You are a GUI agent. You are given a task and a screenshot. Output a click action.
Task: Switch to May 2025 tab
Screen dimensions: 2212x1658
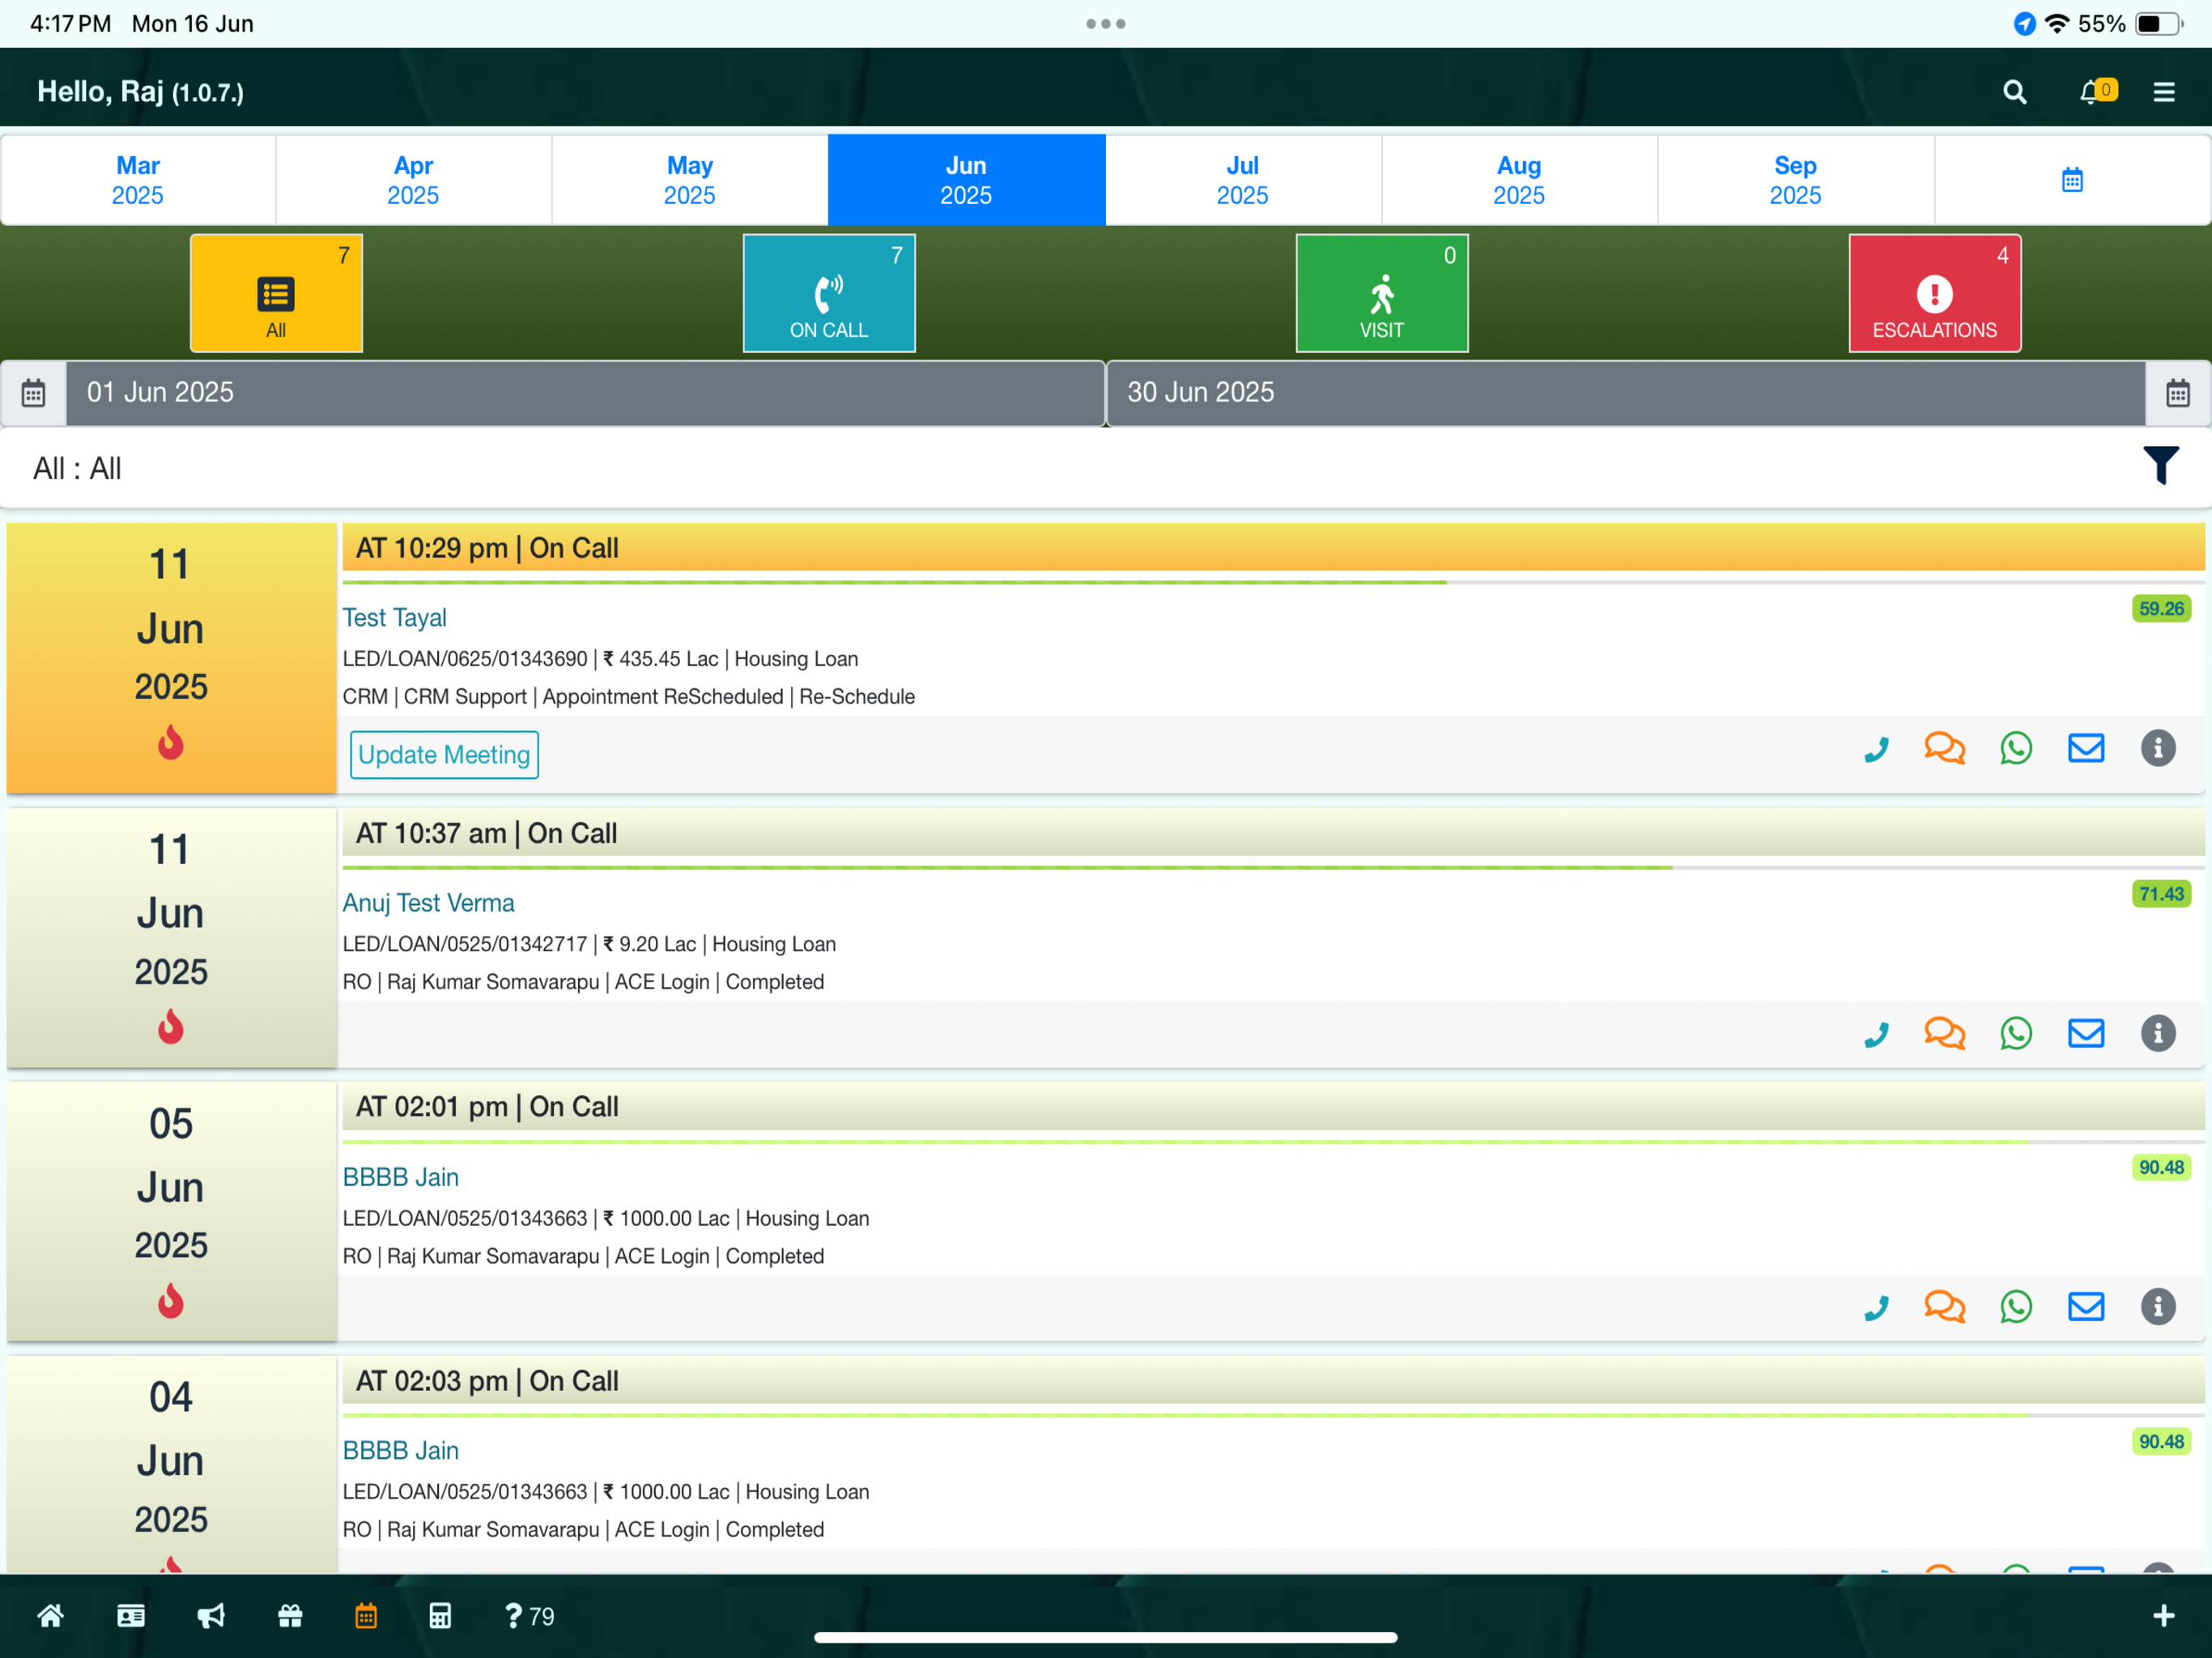tap(690, 180)
